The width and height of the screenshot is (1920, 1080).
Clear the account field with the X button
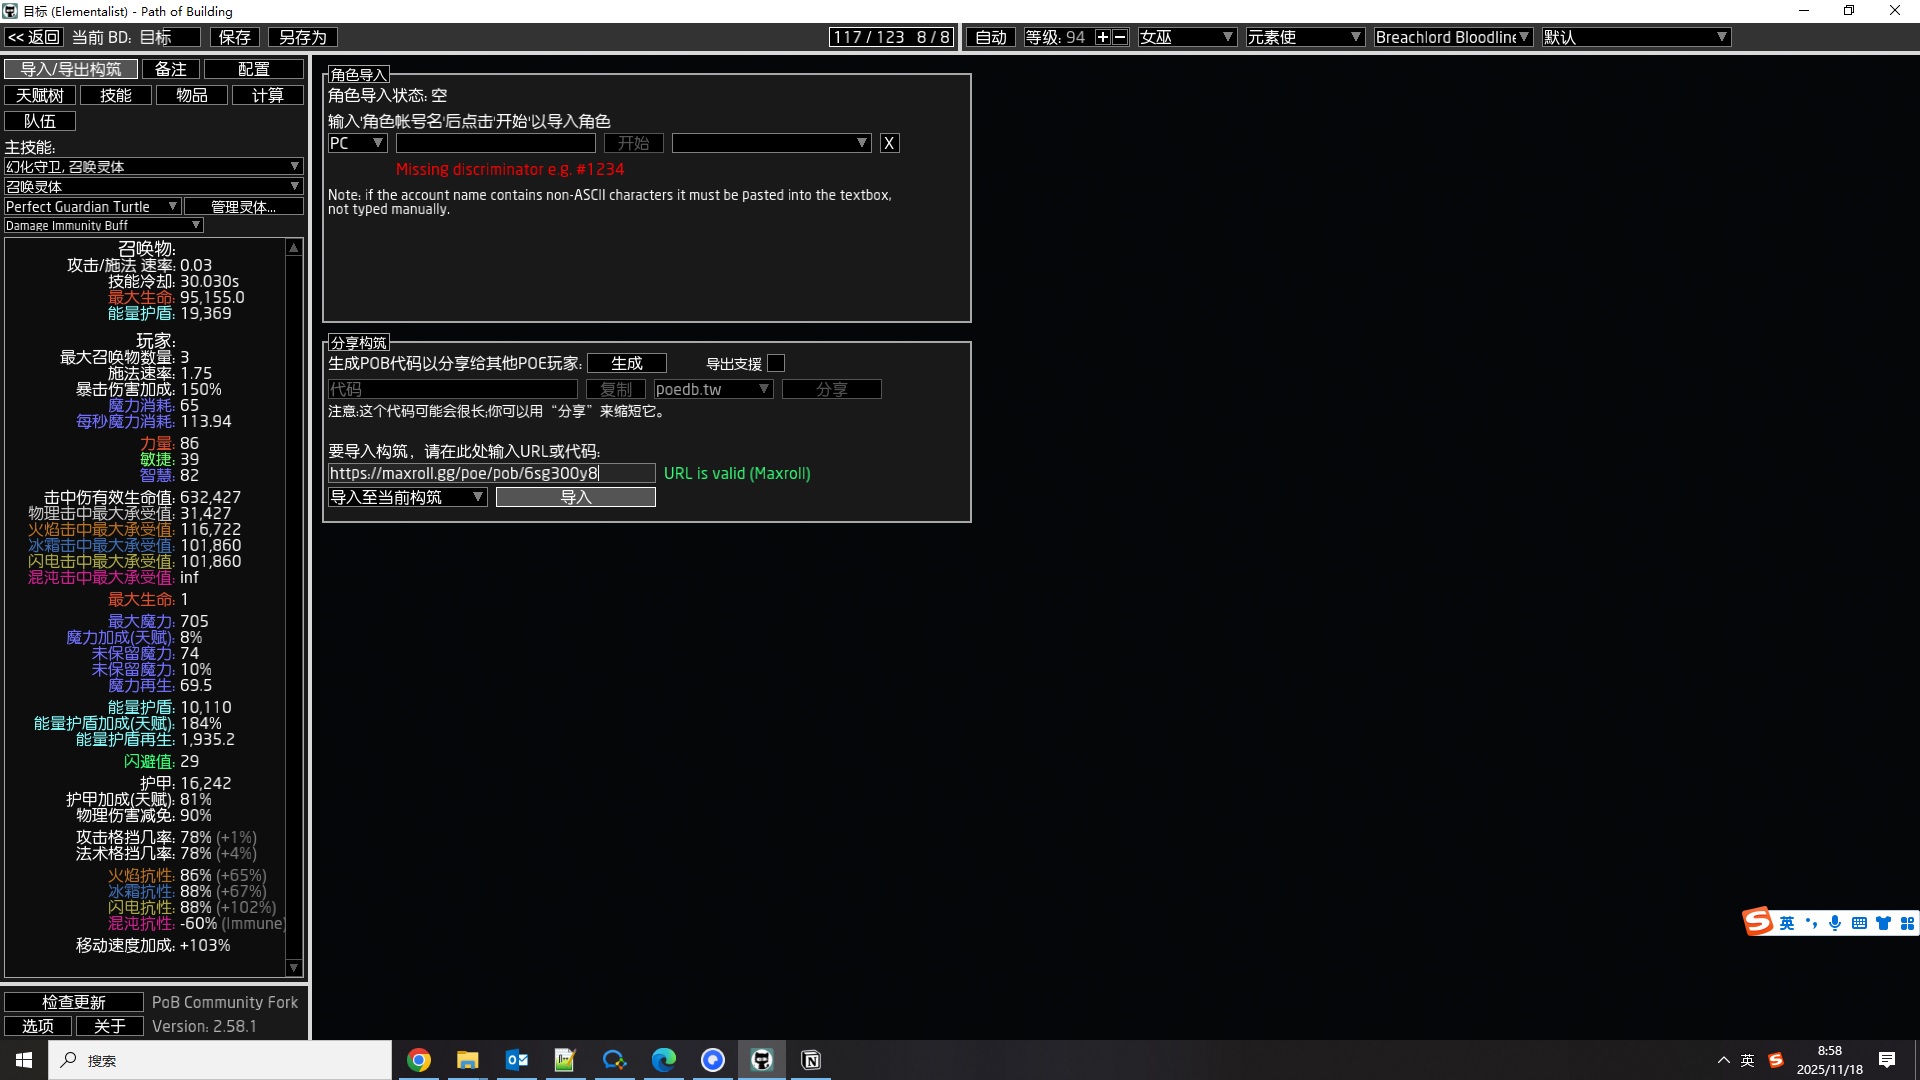pos(889,143)
